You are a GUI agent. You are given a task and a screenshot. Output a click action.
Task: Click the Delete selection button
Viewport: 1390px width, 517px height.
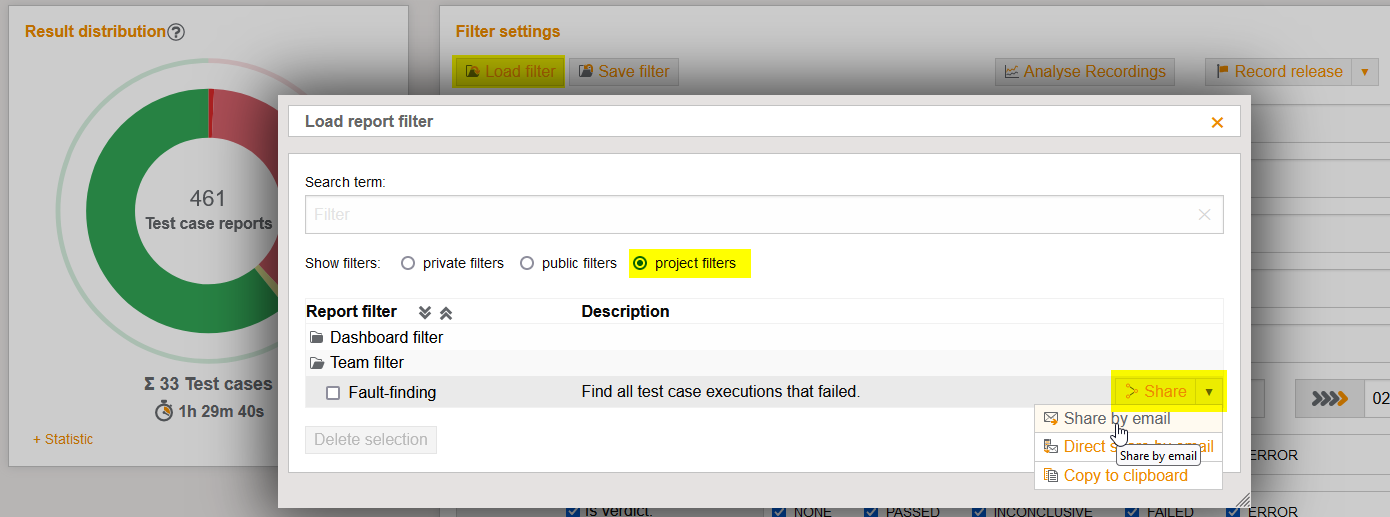[371, 439]
